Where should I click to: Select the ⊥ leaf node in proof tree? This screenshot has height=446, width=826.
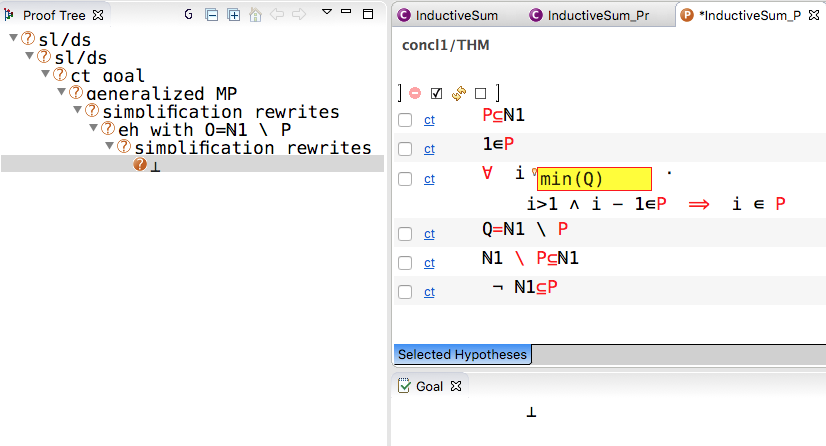pyautogui.click(x=155, y=165)
